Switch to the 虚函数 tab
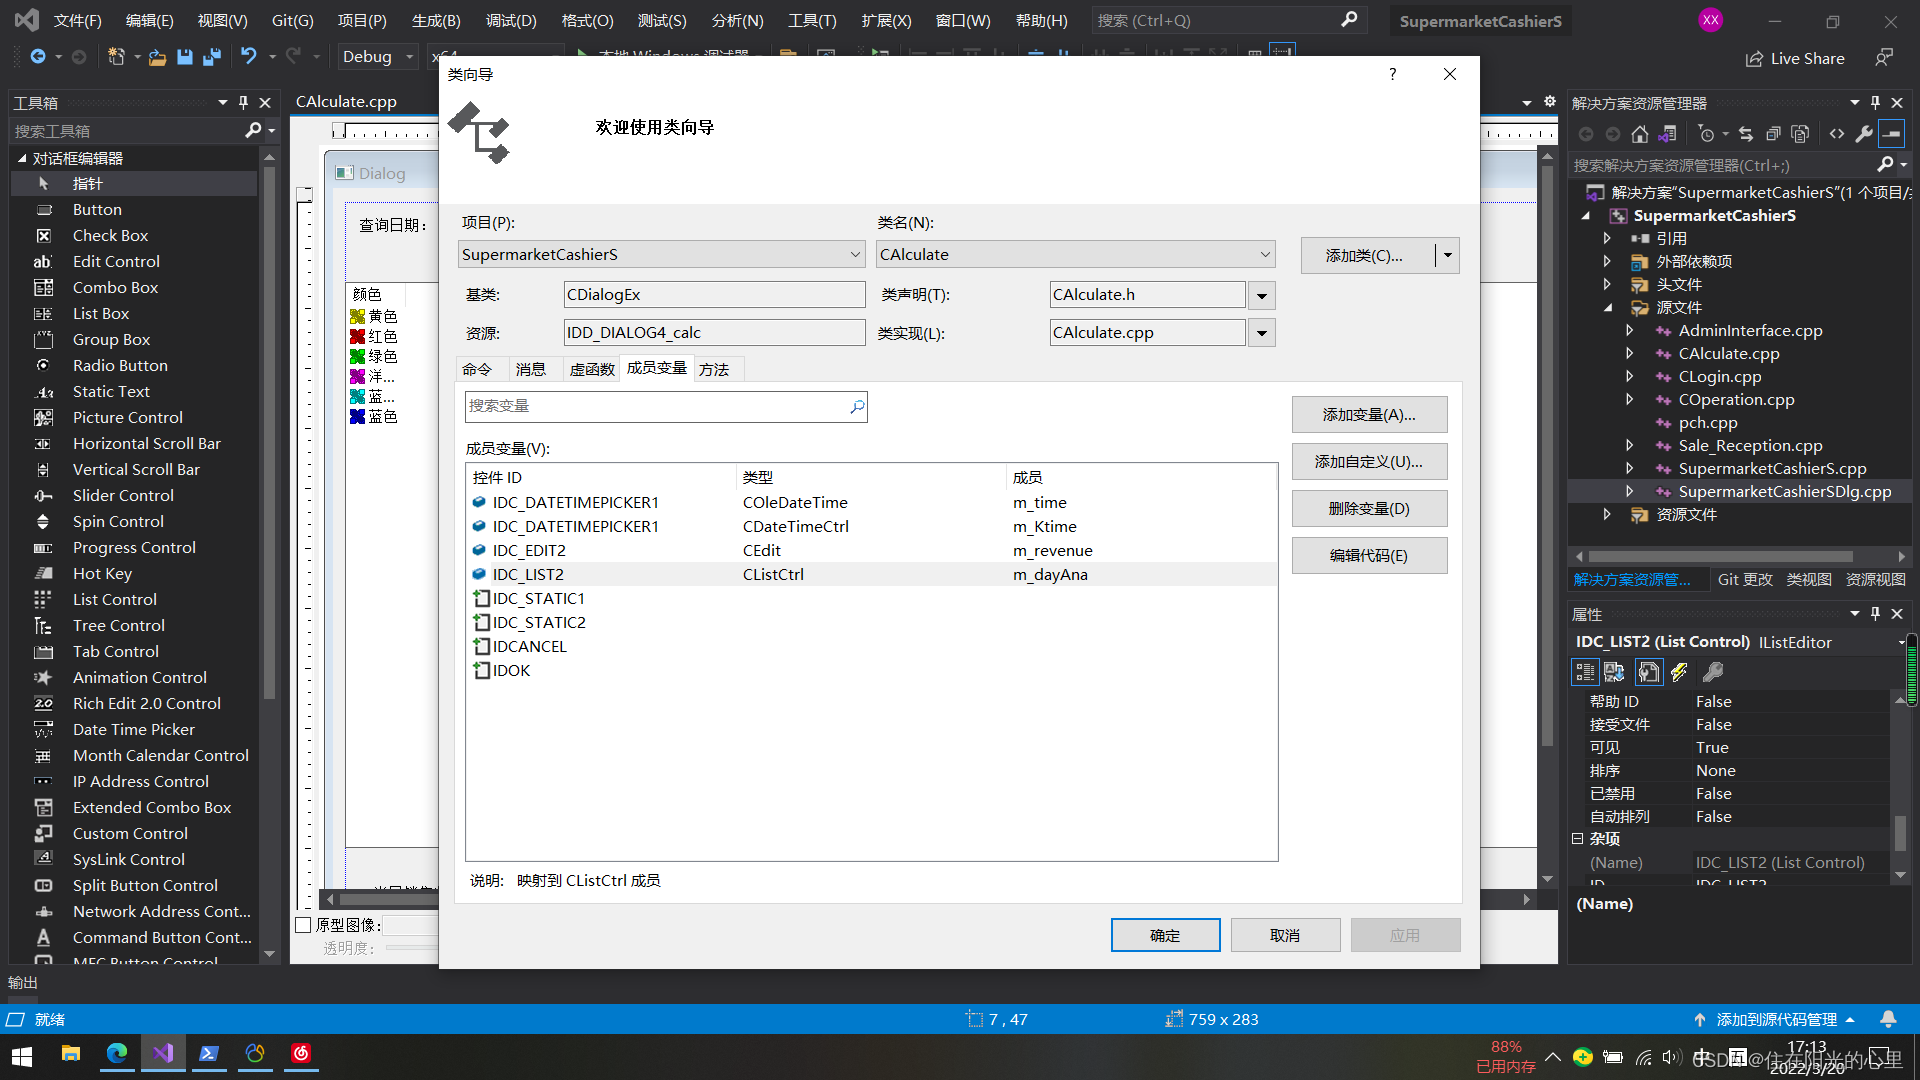 pyautogui.click(x=592, y=369)
